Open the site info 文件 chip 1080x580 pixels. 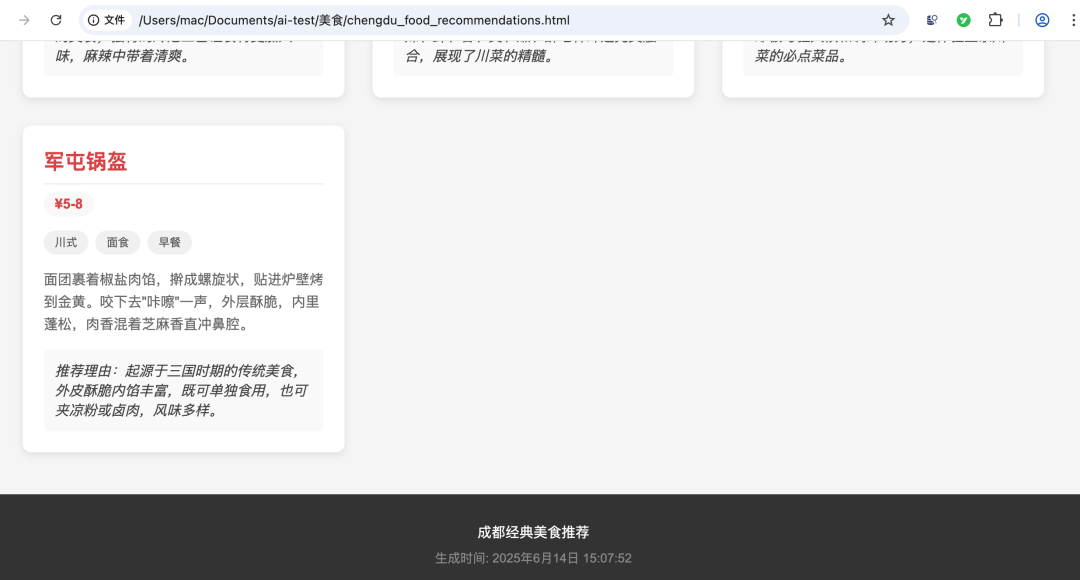coord(107,20)
